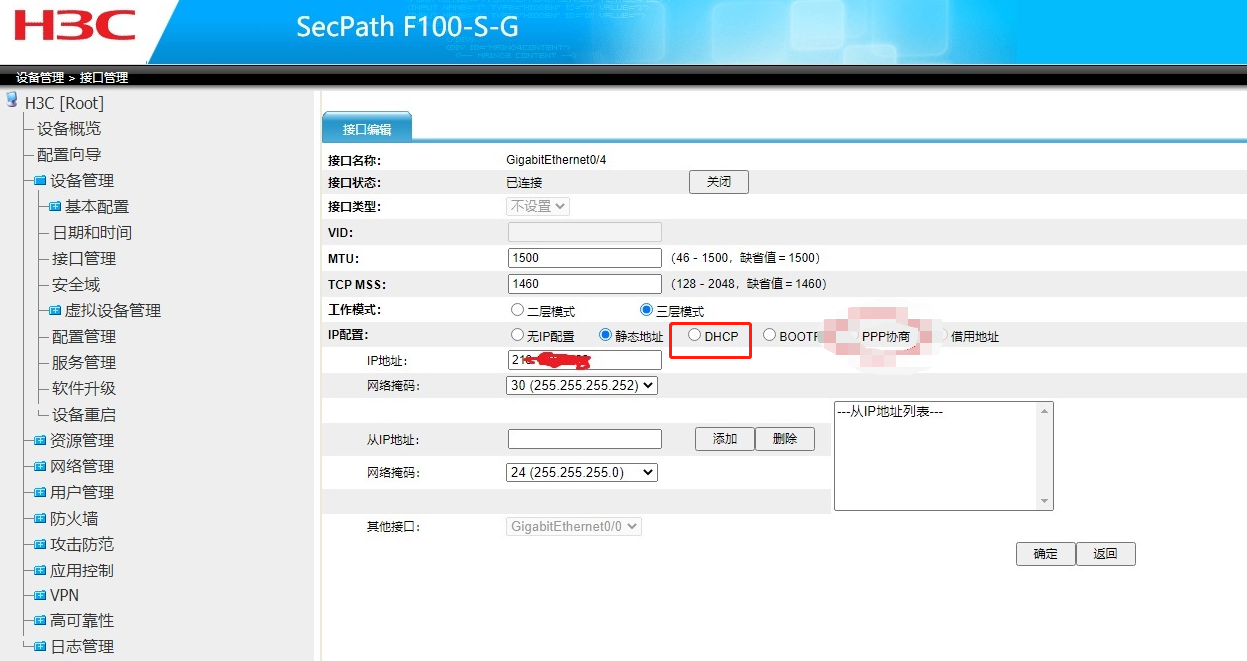Viewport: 1247px width, 661px height.
Task: Click the folder icon beside 基本配置
Action: coord(55,207)
